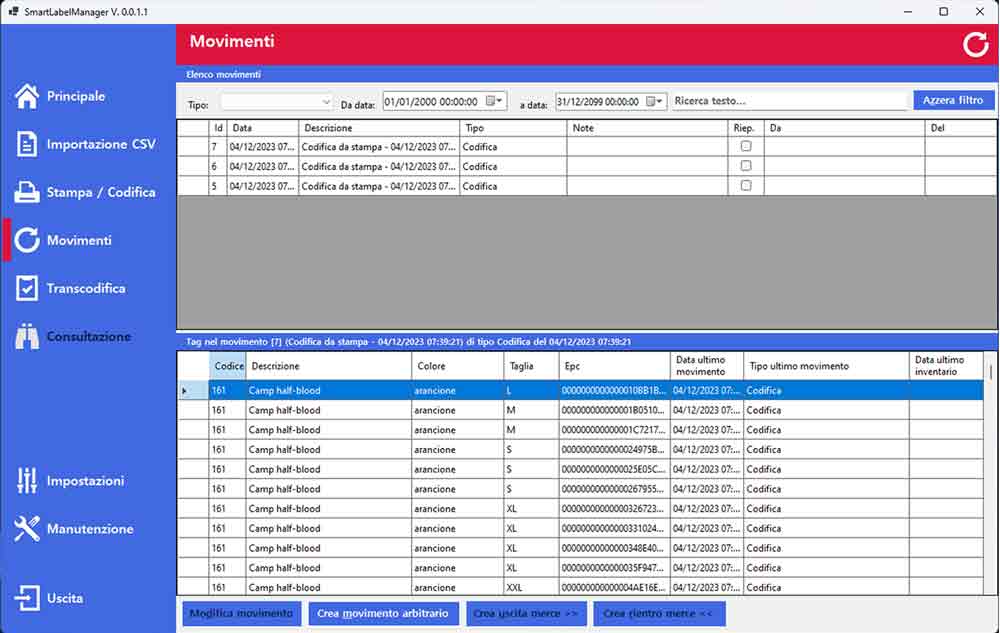Select the tag row with Epc ending 1B0510

(x=580, y=411)
